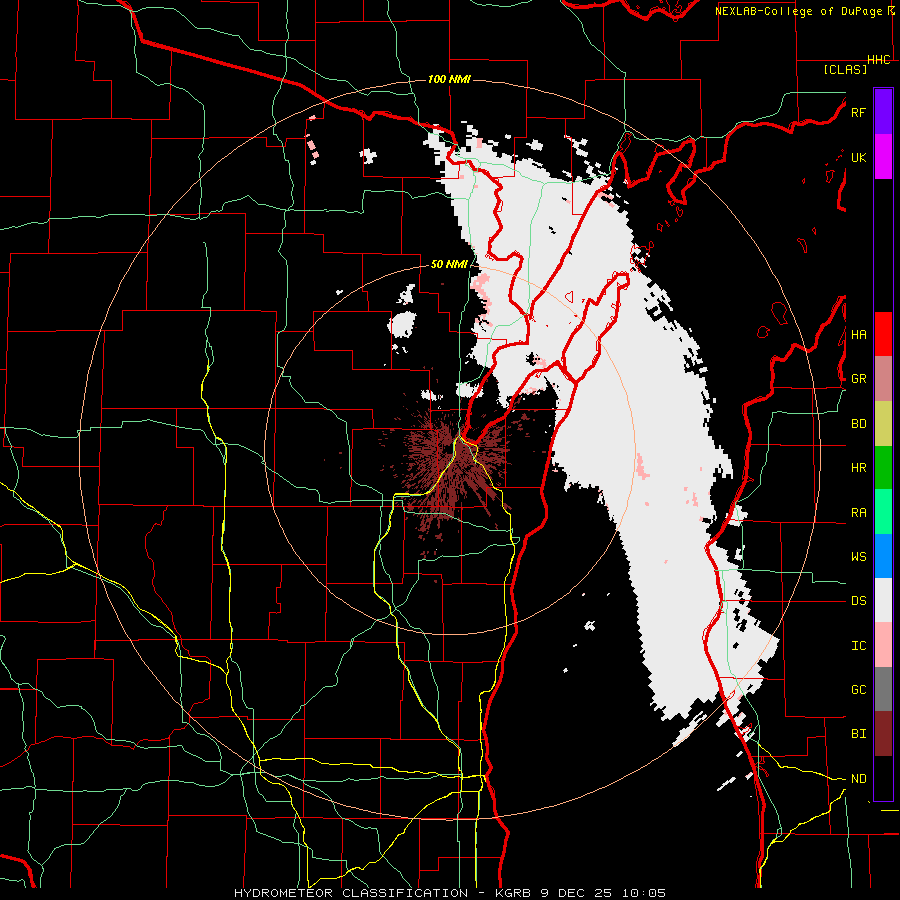Click the WS legend label
The height and width of the screenshot is (900, 900).
(858, 557)
